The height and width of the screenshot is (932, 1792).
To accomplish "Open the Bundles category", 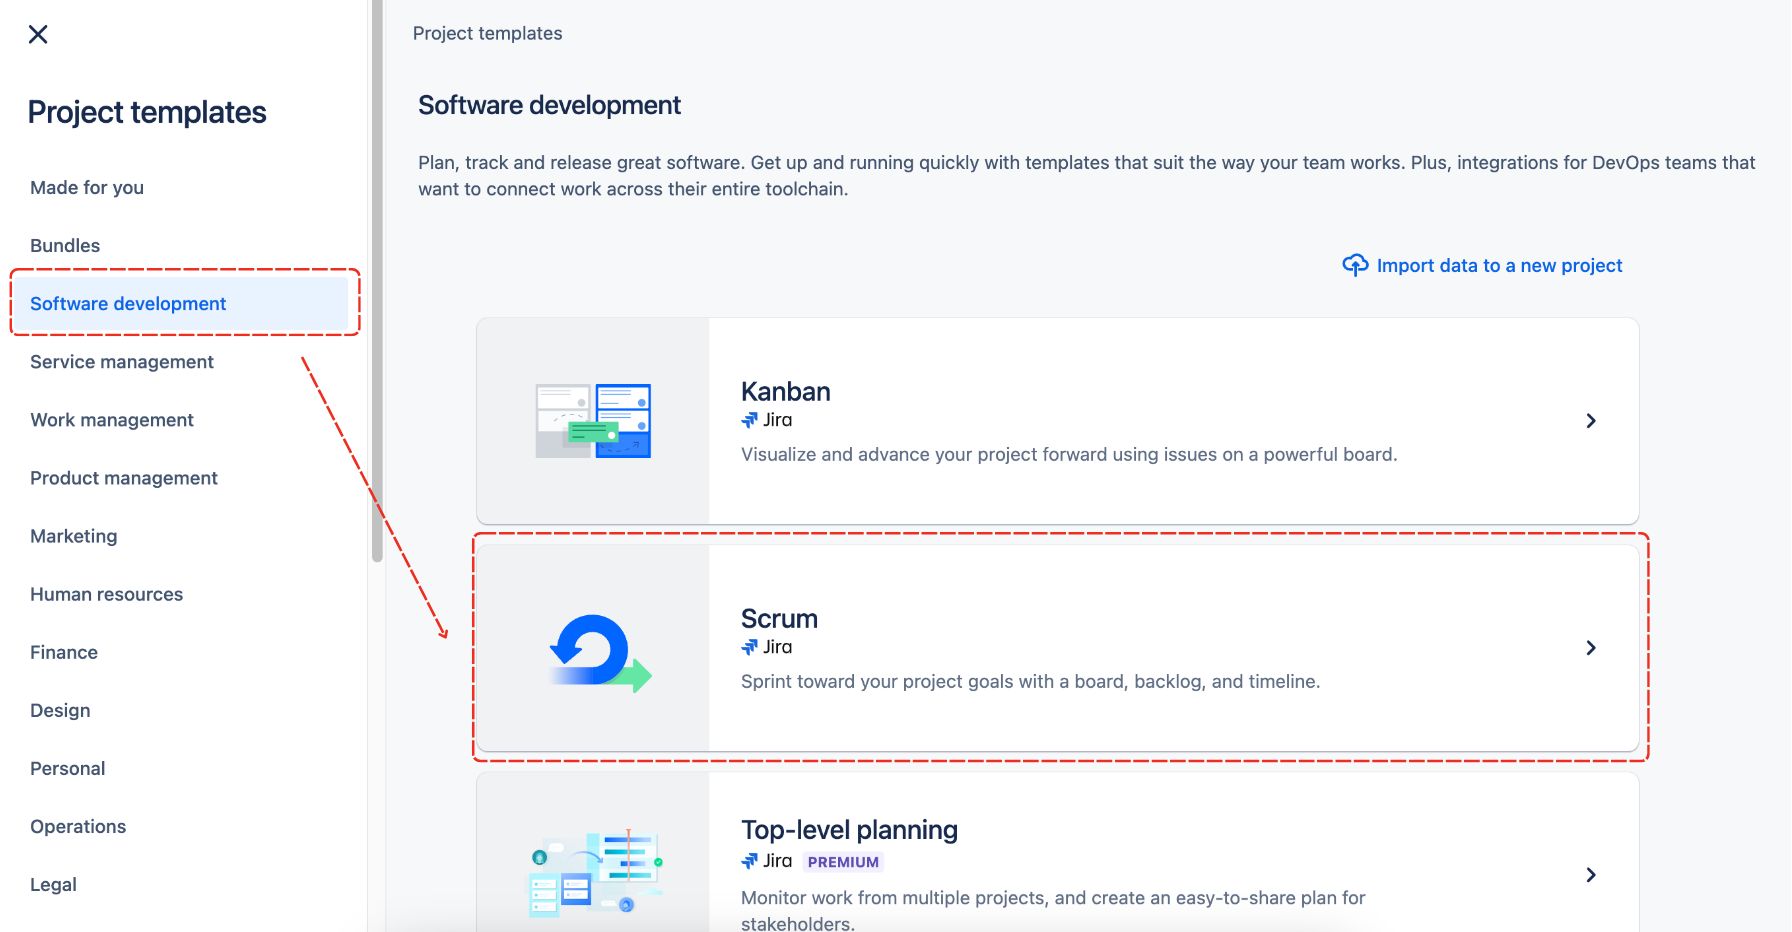I will click(x=64, y=245).
